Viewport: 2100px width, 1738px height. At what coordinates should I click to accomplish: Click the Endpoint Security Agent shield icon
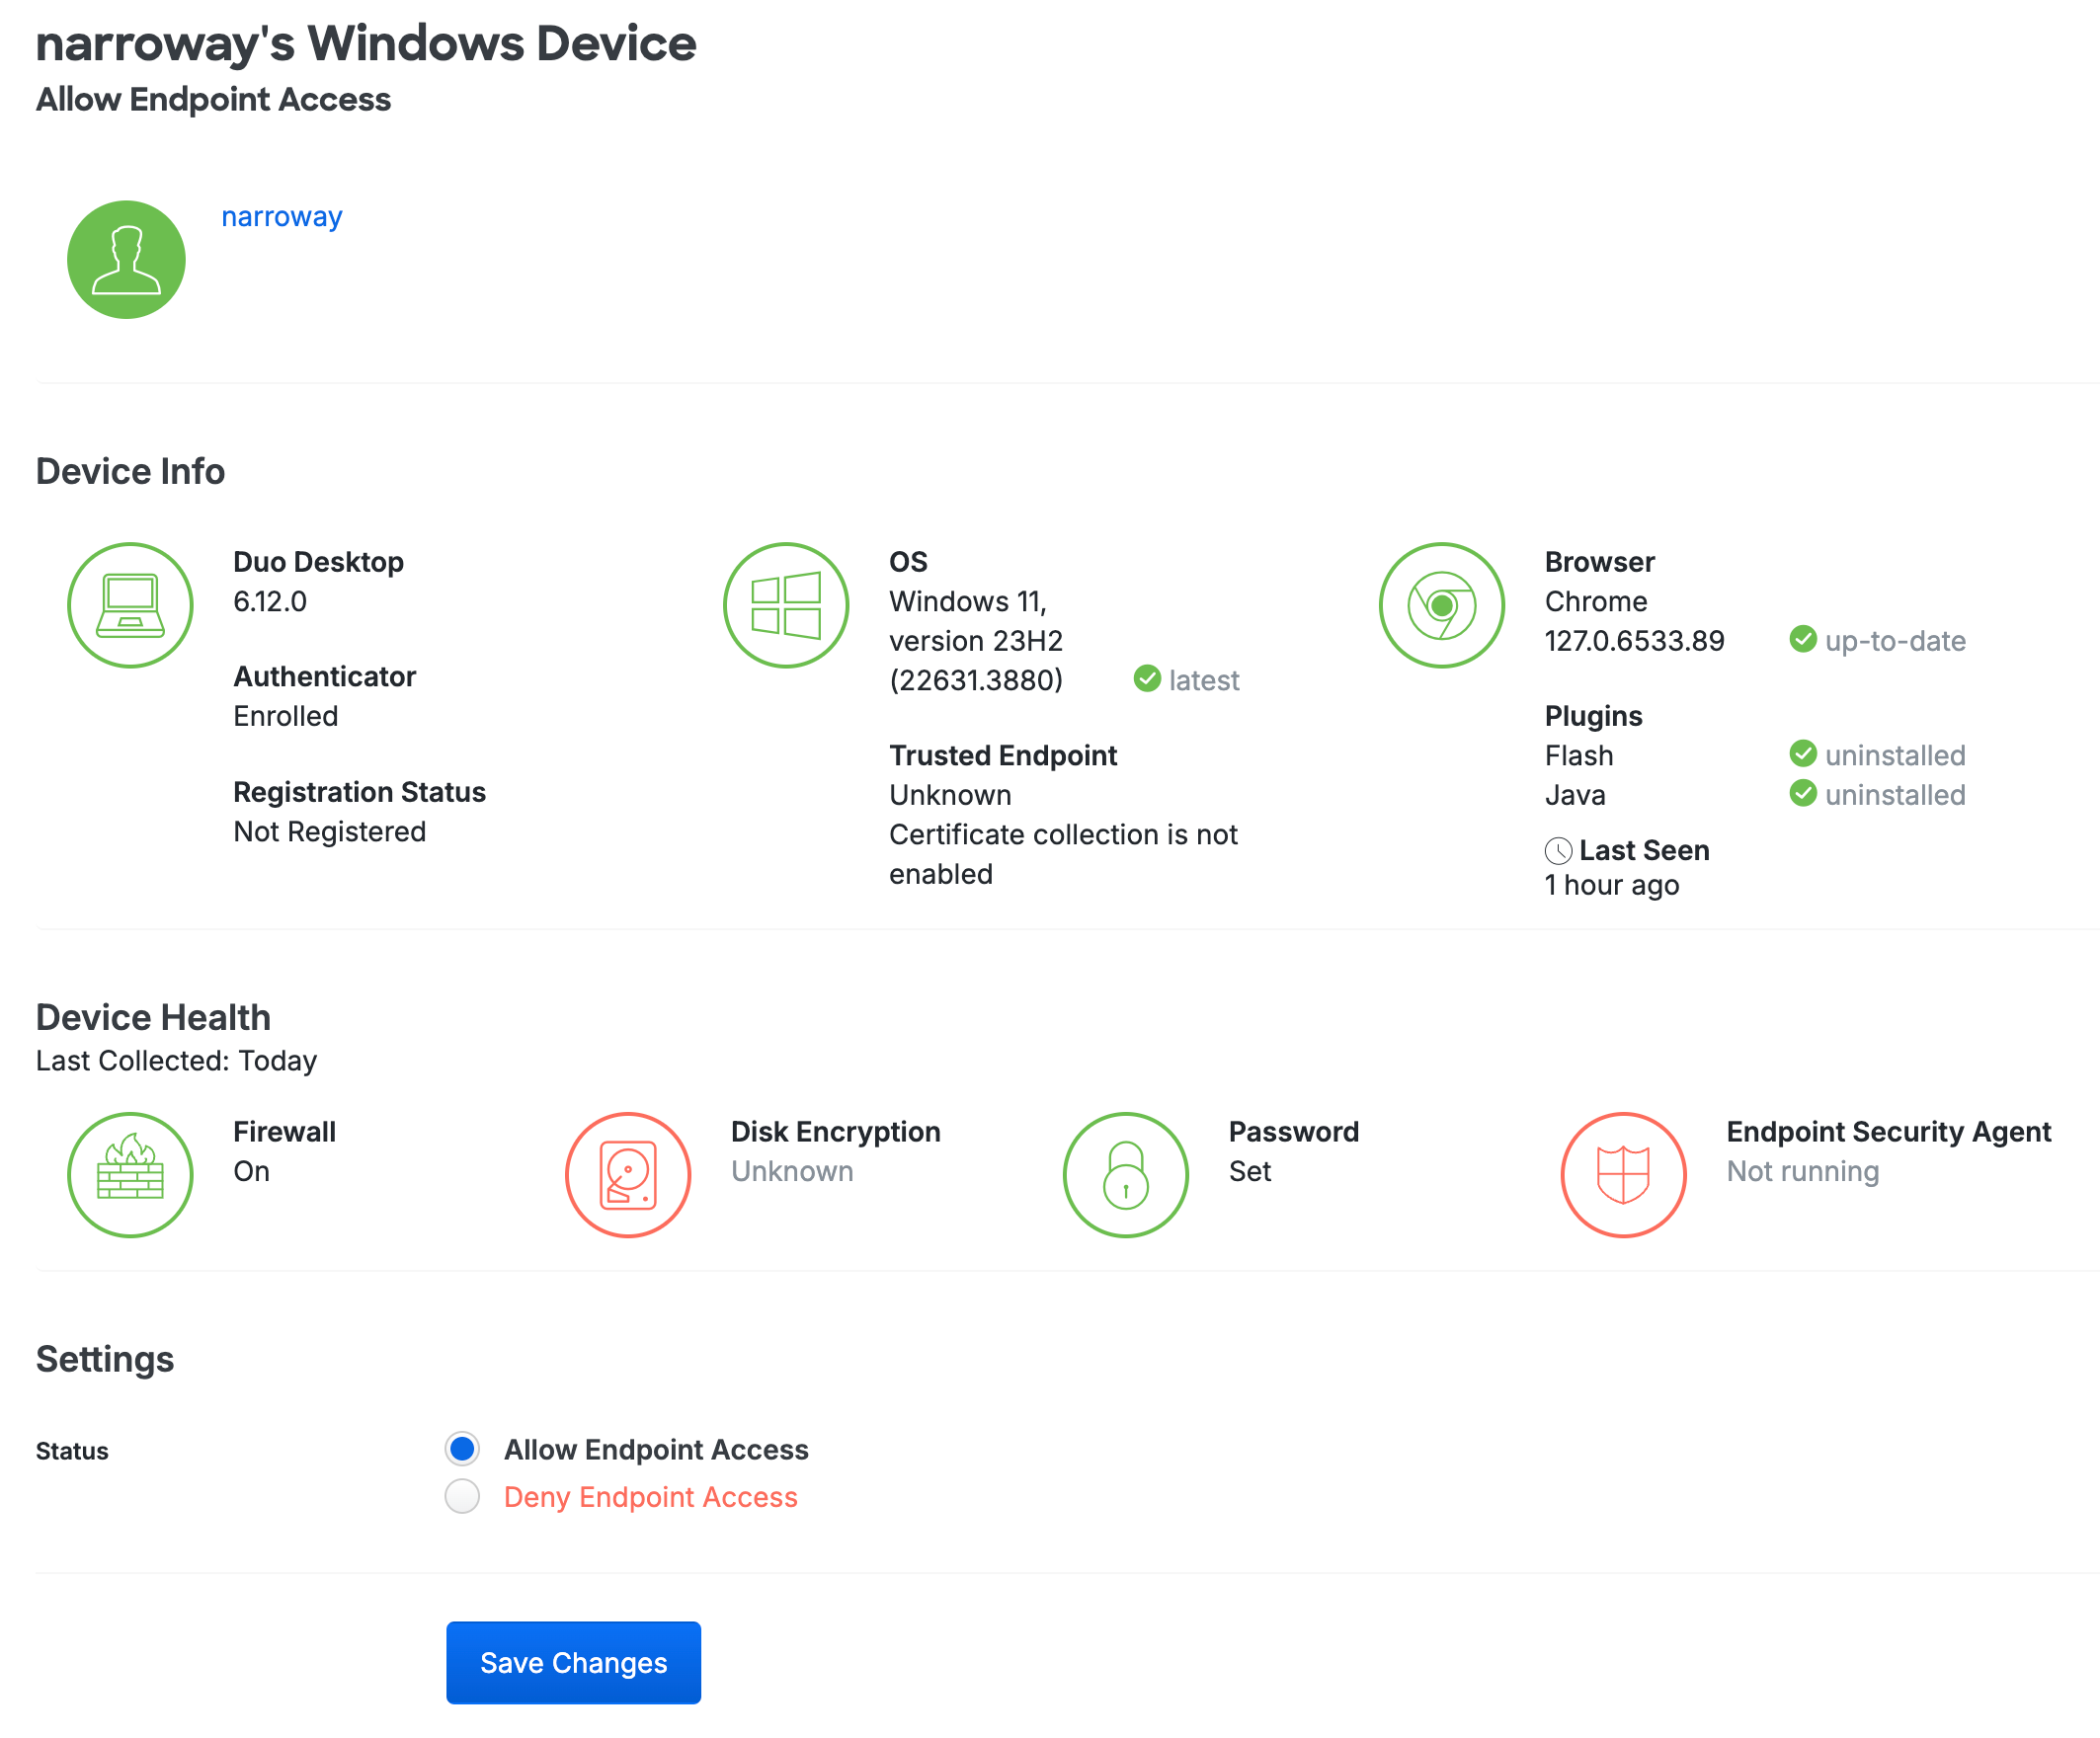click(1623, 1174)
